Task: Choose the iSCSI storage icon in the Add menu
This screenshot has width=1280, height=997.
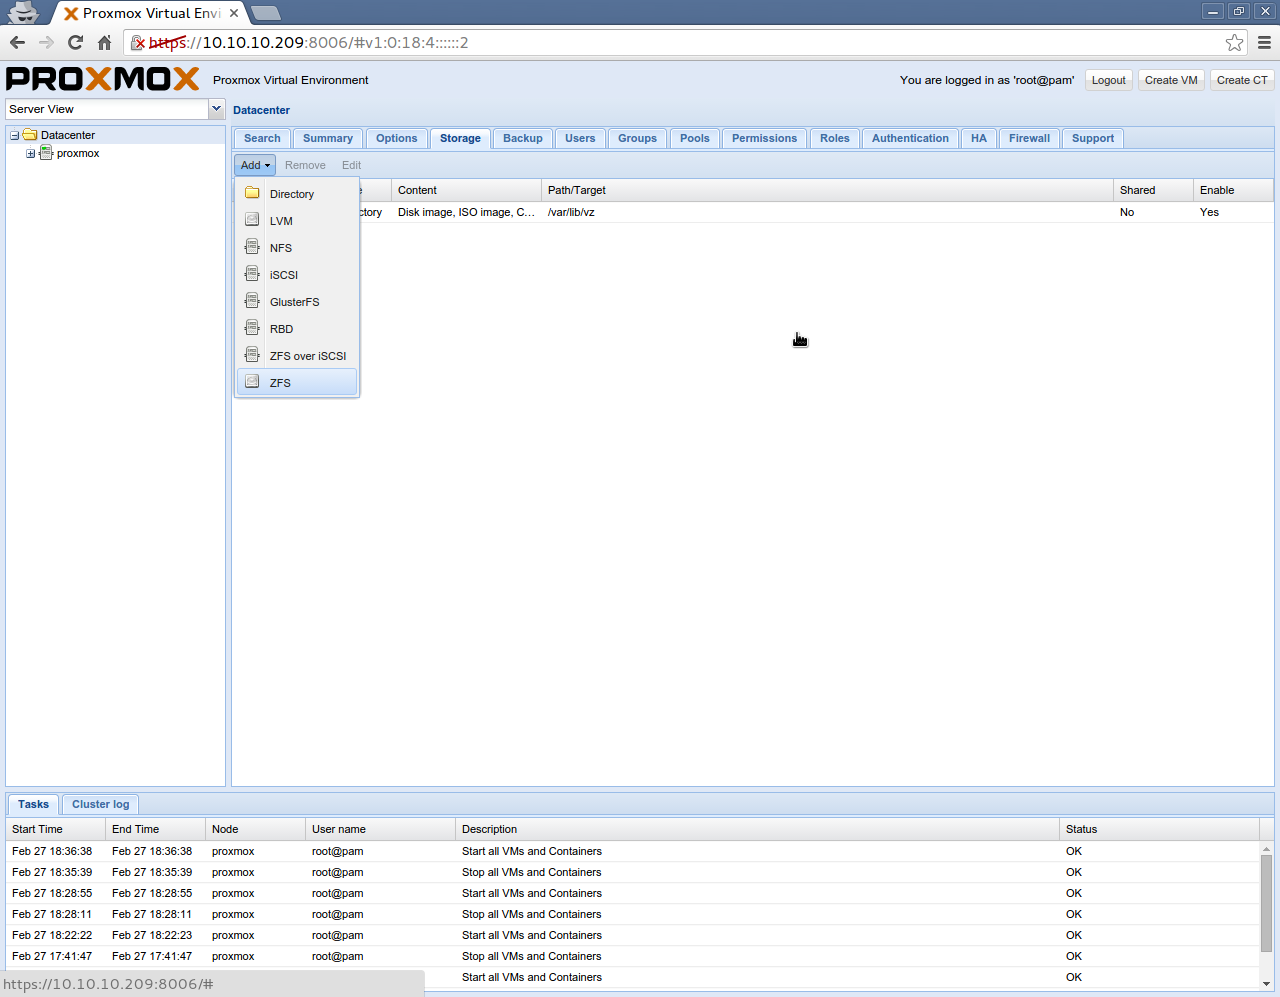Action: (252, 274)
